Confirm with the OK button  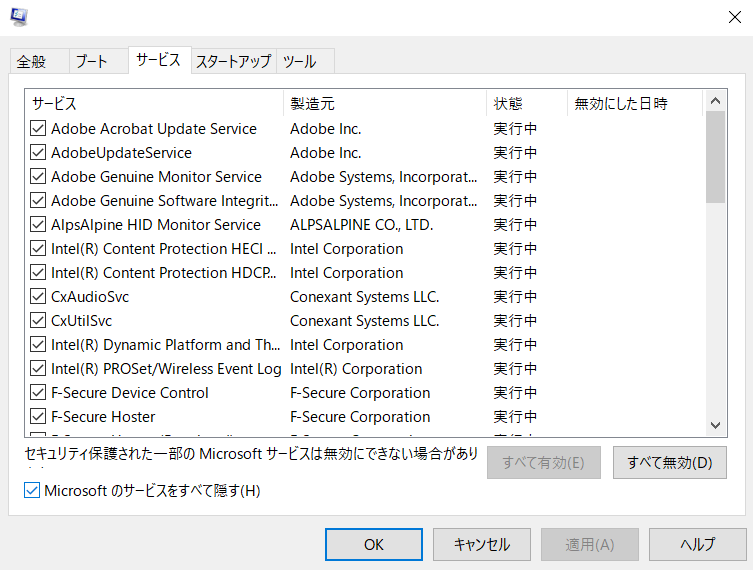tap(374, 545)
